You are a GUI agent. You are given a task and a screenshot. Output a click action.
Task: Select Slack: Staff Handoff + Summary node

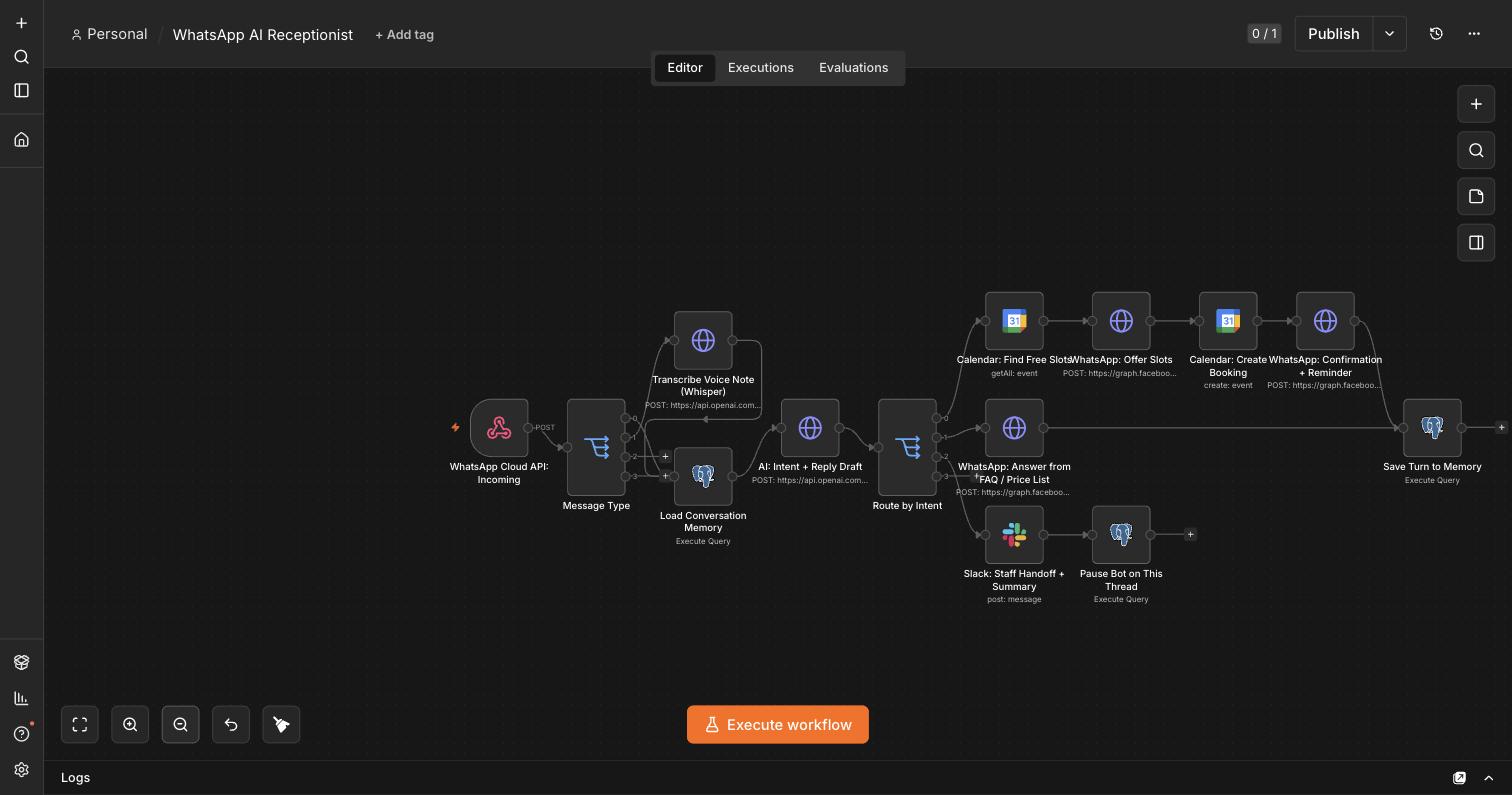tap(1014, 535)
